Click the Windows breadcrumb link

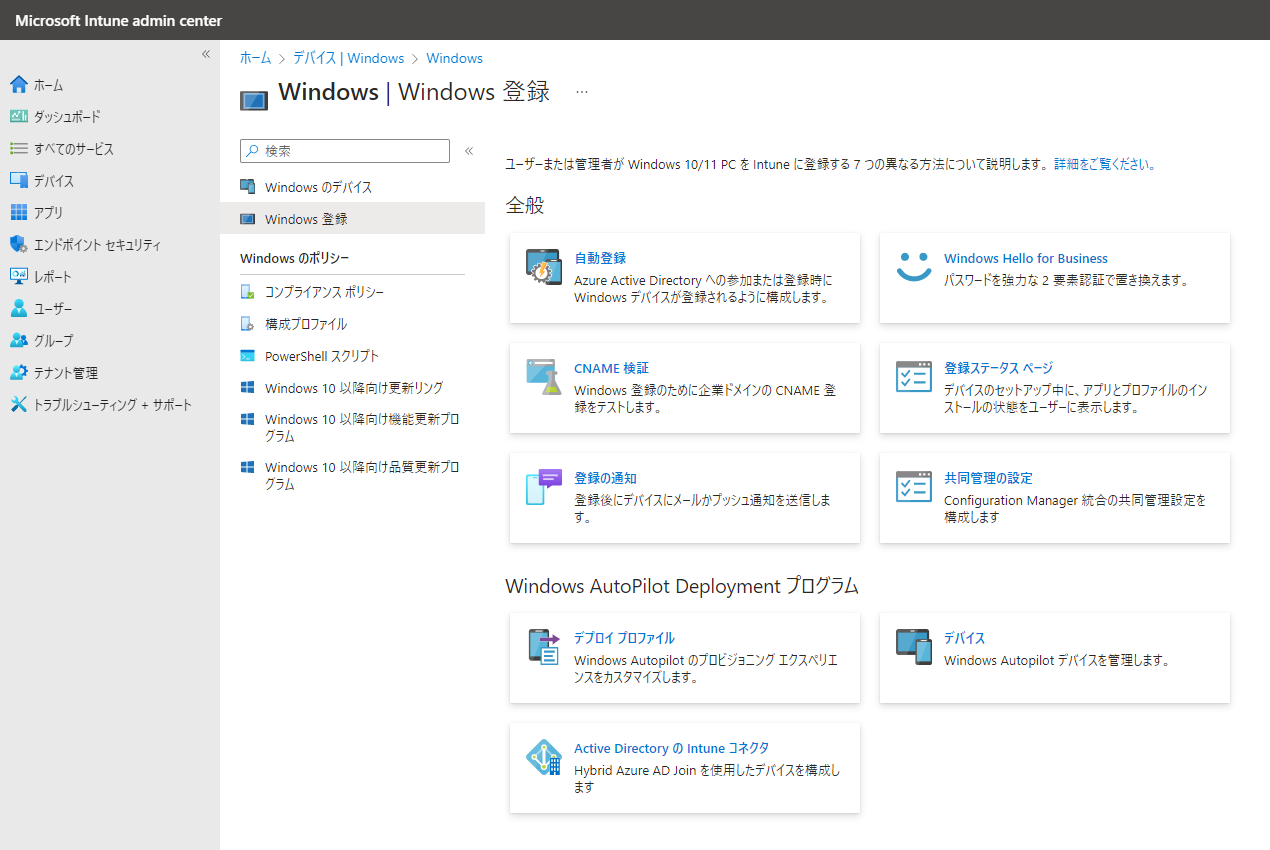[x=454, y=58]
